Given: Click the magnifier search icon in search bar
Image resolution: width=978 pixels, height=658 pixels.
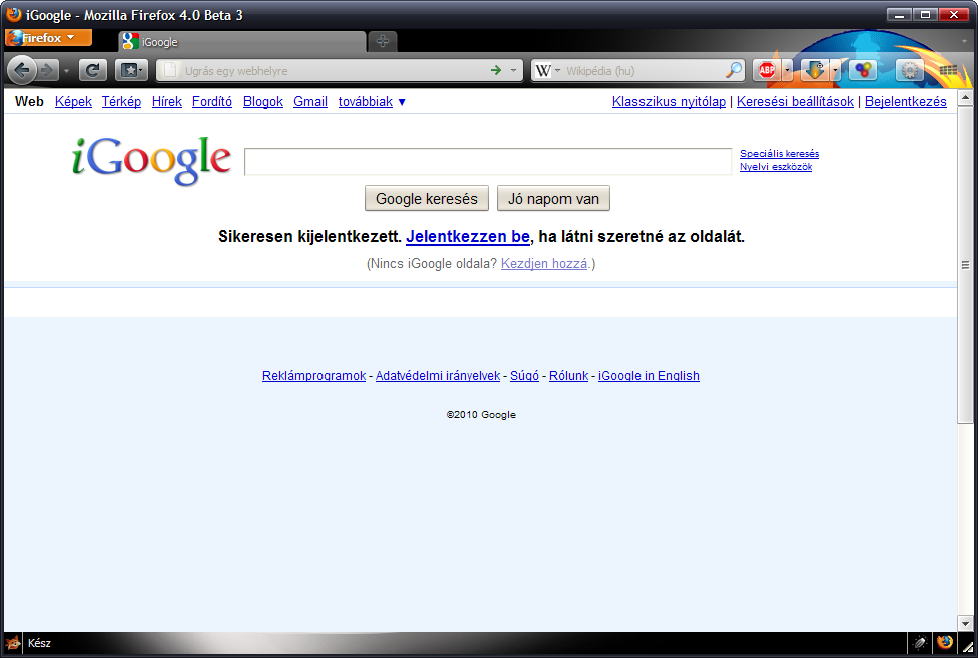Looking at the screenshot, I should (x=735, y=70).
